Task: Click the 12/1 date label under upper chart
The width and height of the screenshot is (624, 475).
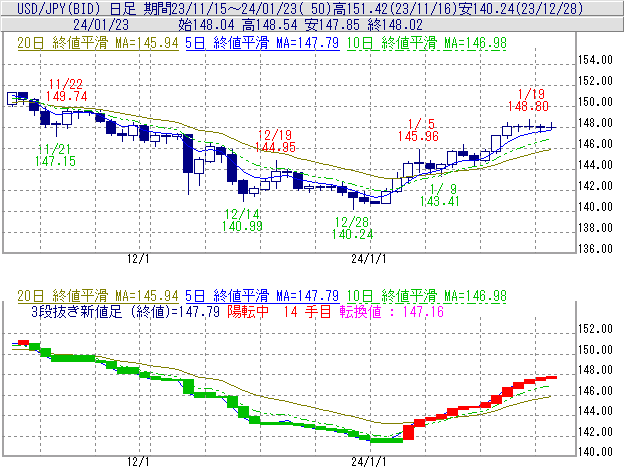Action: (x=138, y=259)
